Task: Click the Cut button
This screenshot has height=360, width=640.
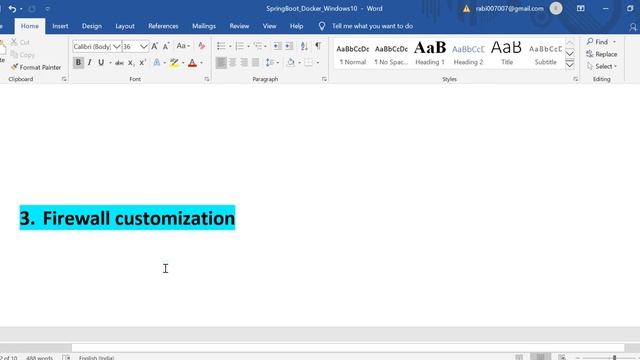Action: click(x=20, y=42)
